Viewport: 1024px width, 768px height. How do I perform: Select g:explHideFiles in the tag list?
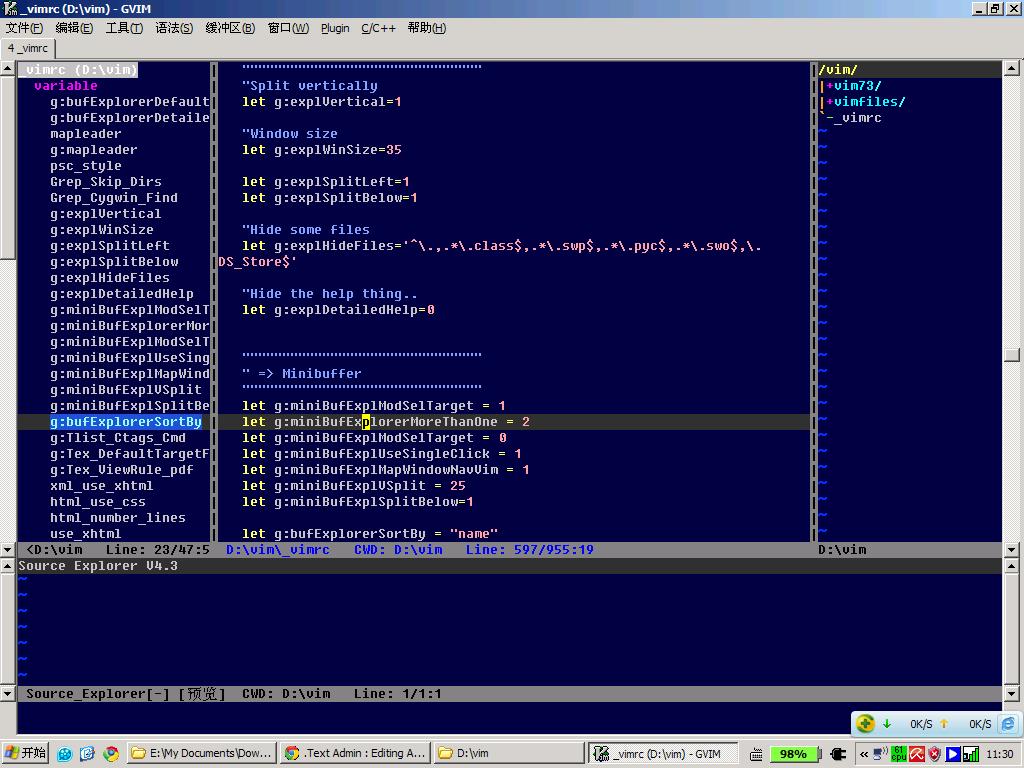(110, 278)
